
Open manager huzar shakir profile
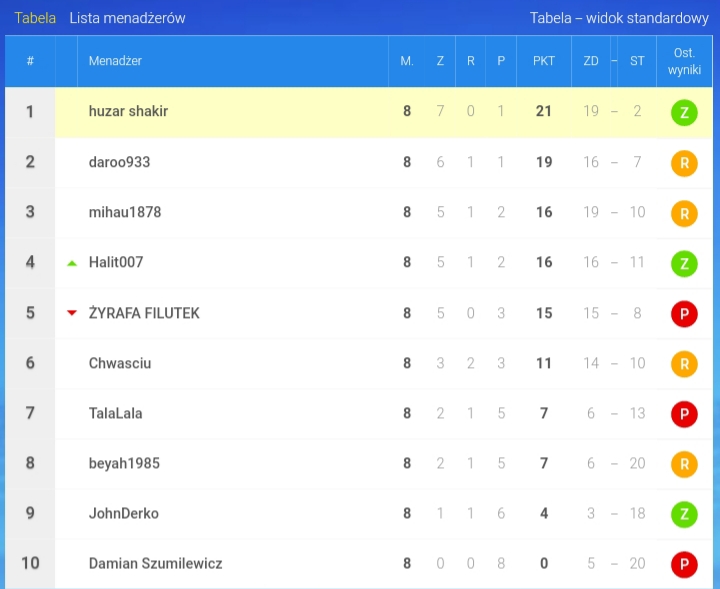point(128,111)
